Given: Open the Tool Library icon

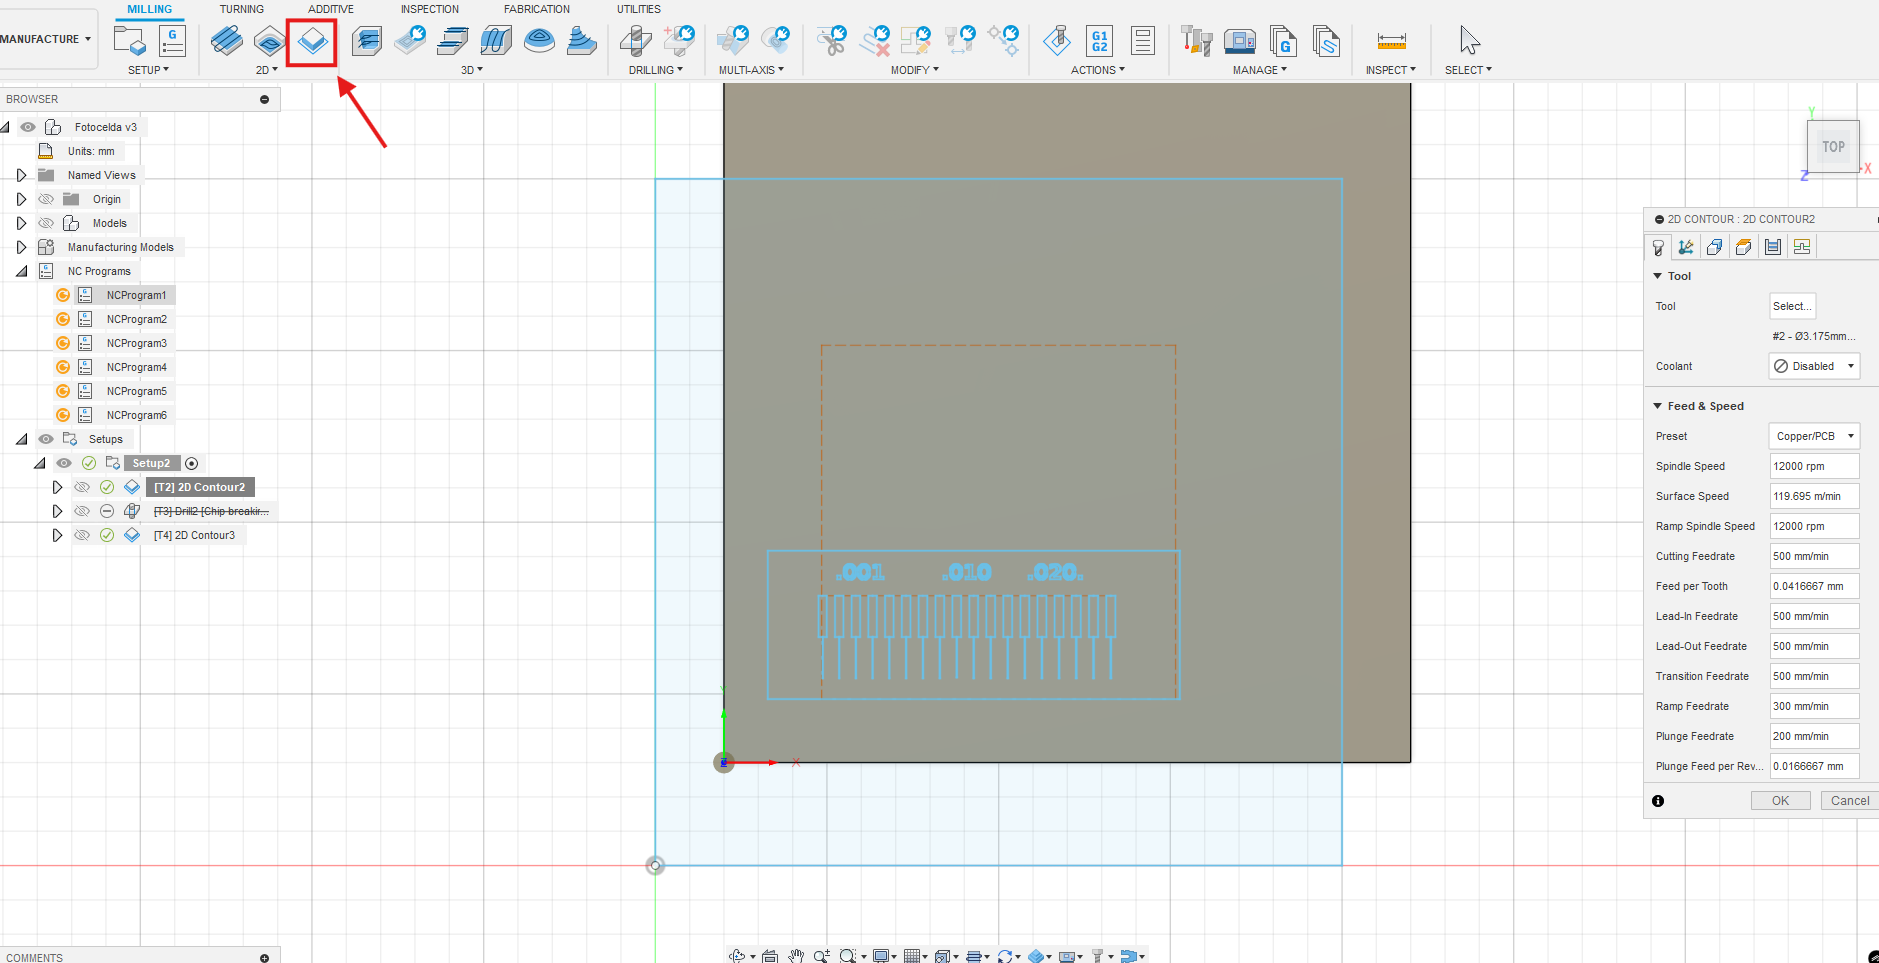Looking at the screenshot, I should pos(1196,41).
